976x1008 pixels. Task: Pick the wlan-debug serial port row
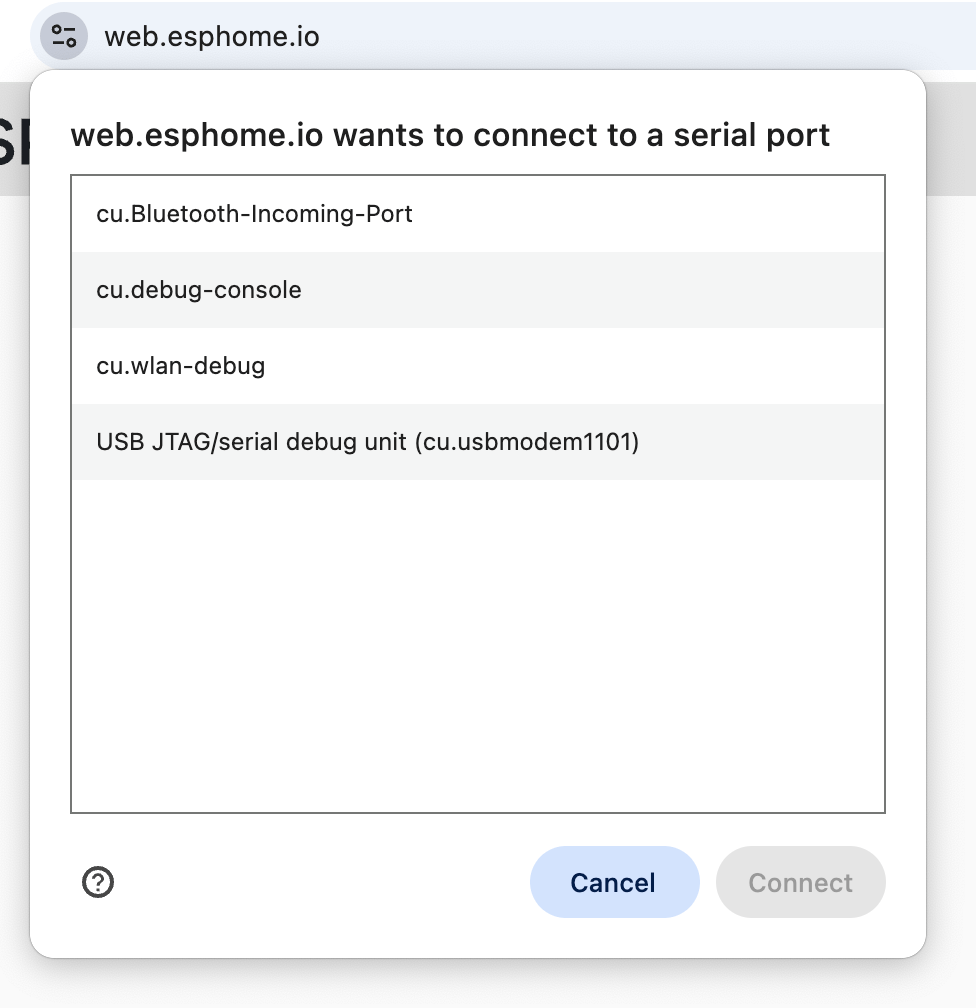(x=478, y=366)
